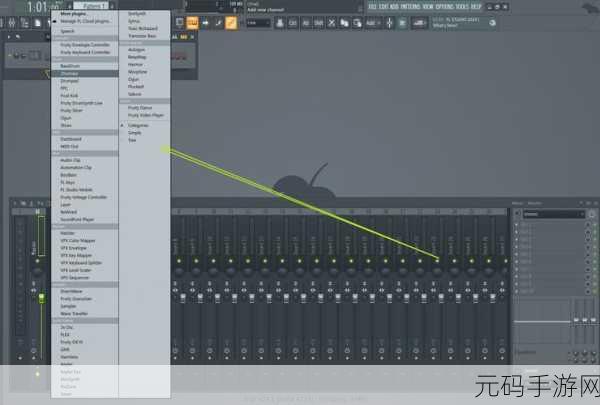Select VFX Color Mapper entry

[78, 240]
